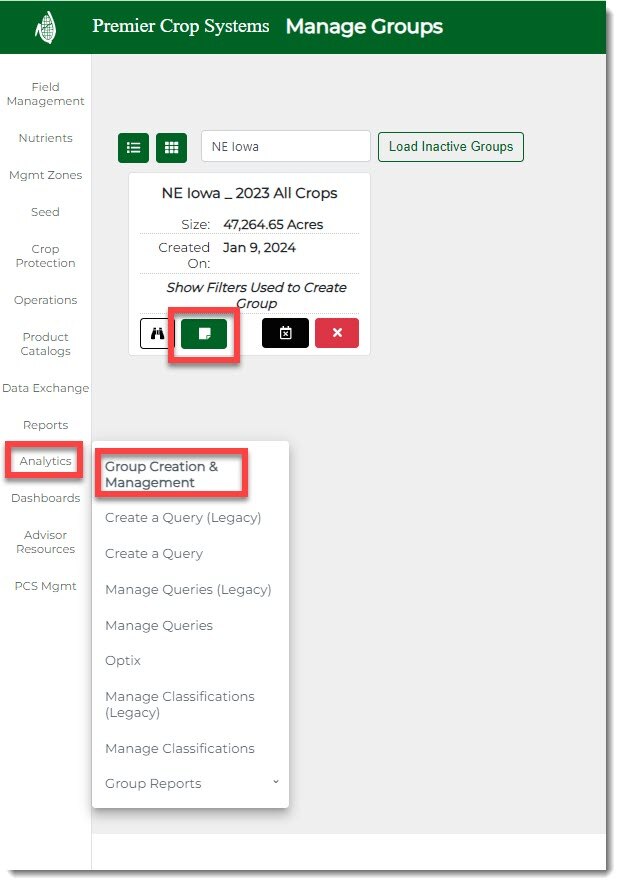The image size is (621, 885).
Task: Select Manage Classifications (Legacy)
Action: click(x=180, y=704)
